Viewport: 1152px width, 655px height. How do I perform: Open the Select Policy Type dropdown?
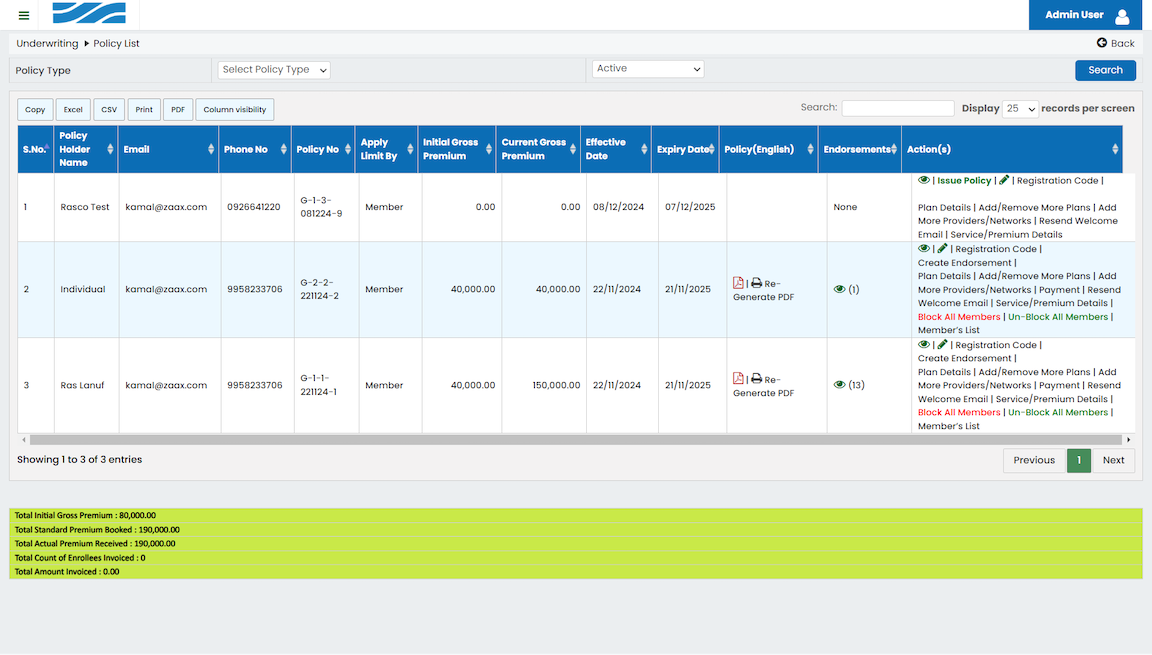274,70
